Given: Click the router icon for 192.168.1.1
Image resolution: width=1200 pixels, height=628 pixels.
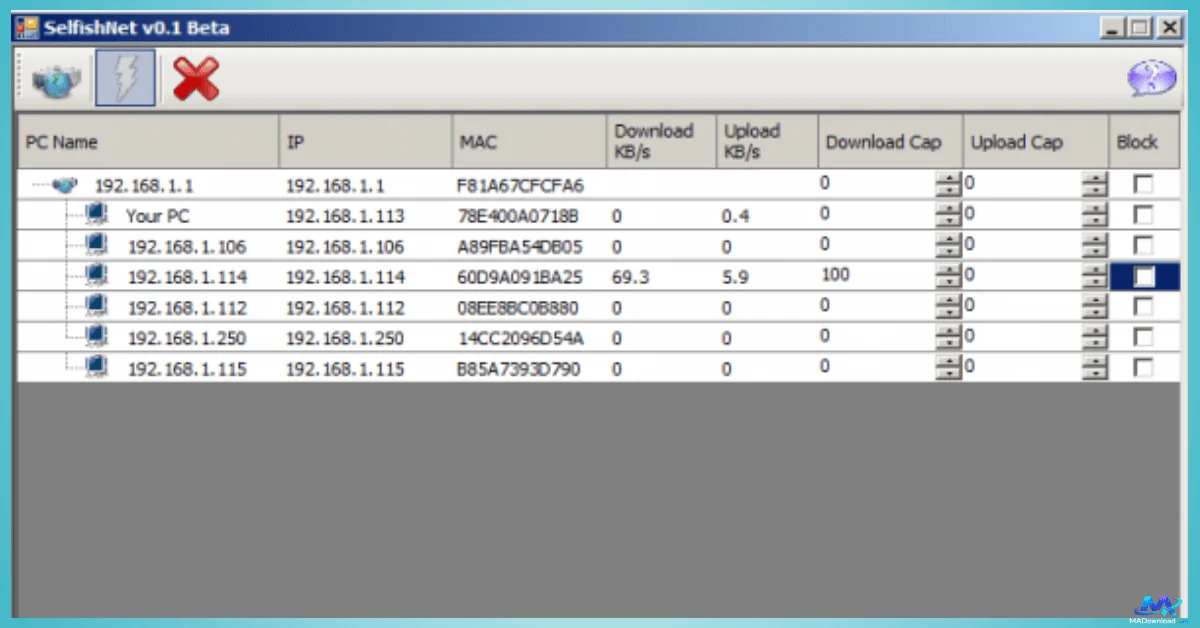Looking at the screenshot, I should [65, 185].
